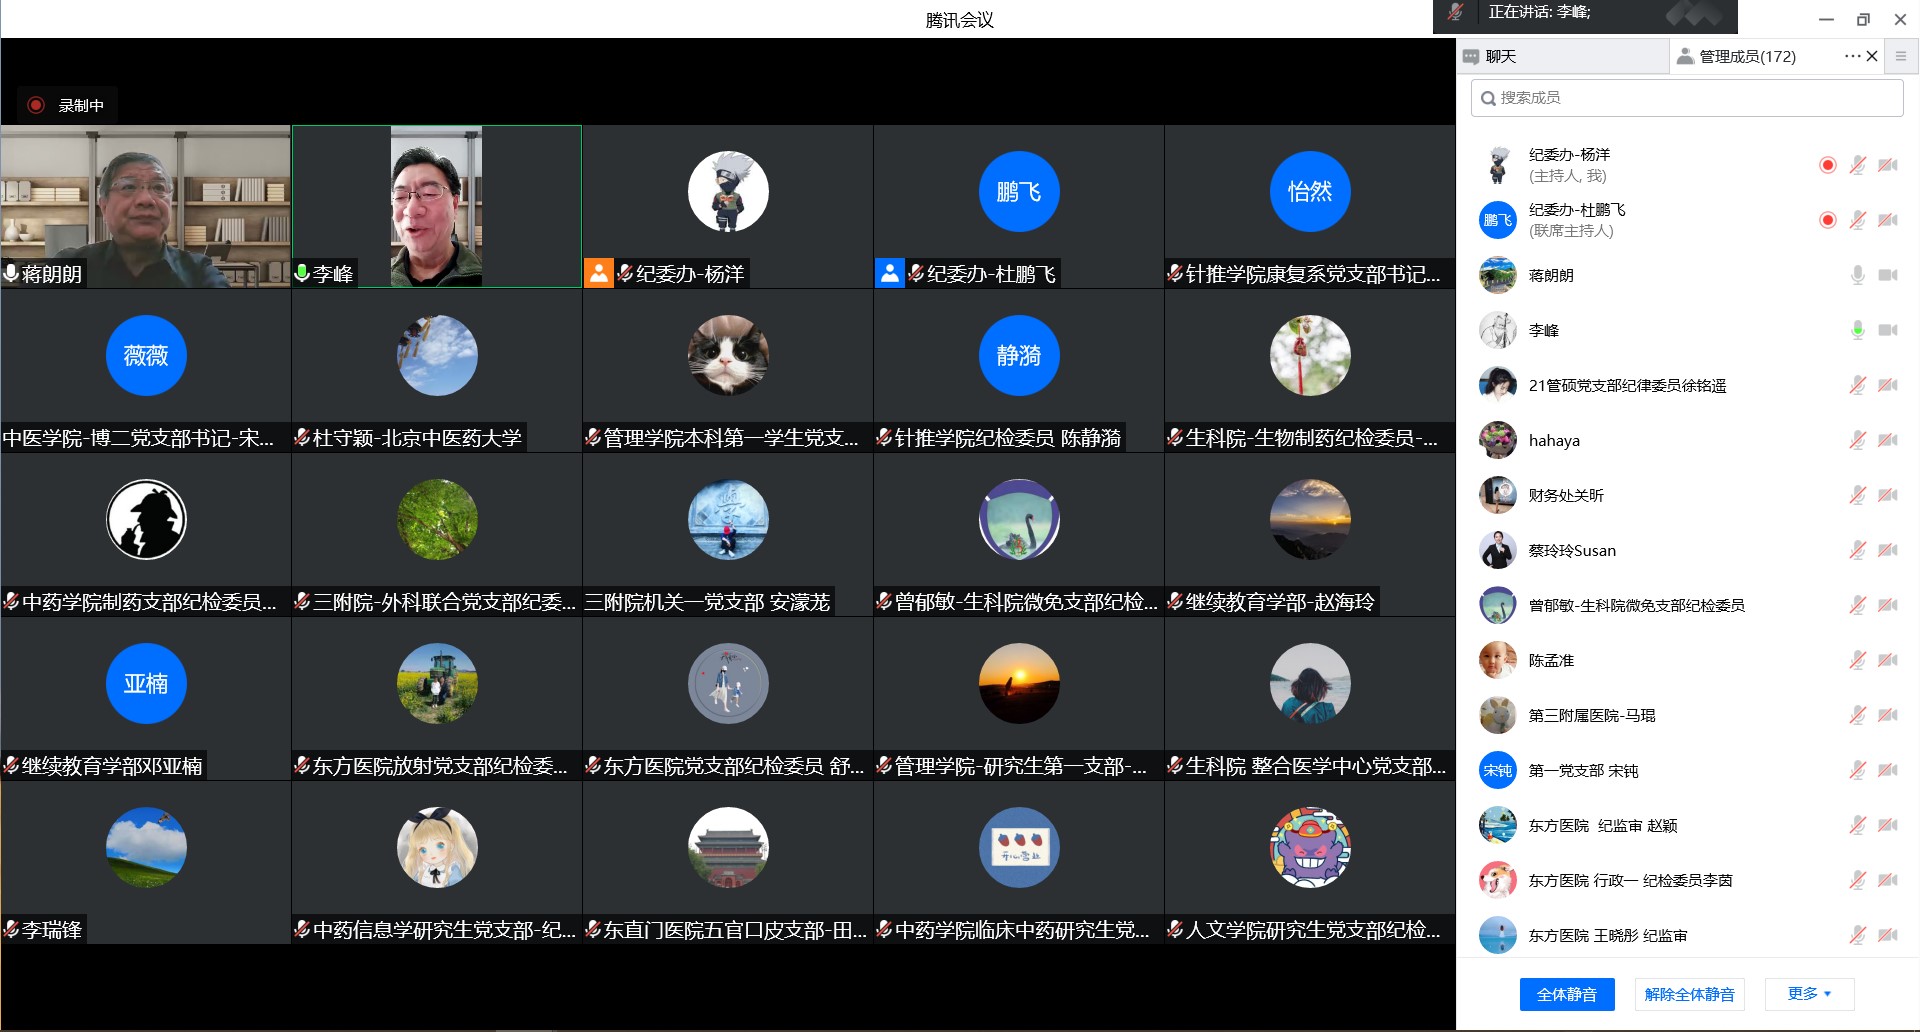Image resolution: width=1920 pixels, height=1032 pixels.
Task: Click the search magnifier icon in member search
Action: (x=1488, y=98)
